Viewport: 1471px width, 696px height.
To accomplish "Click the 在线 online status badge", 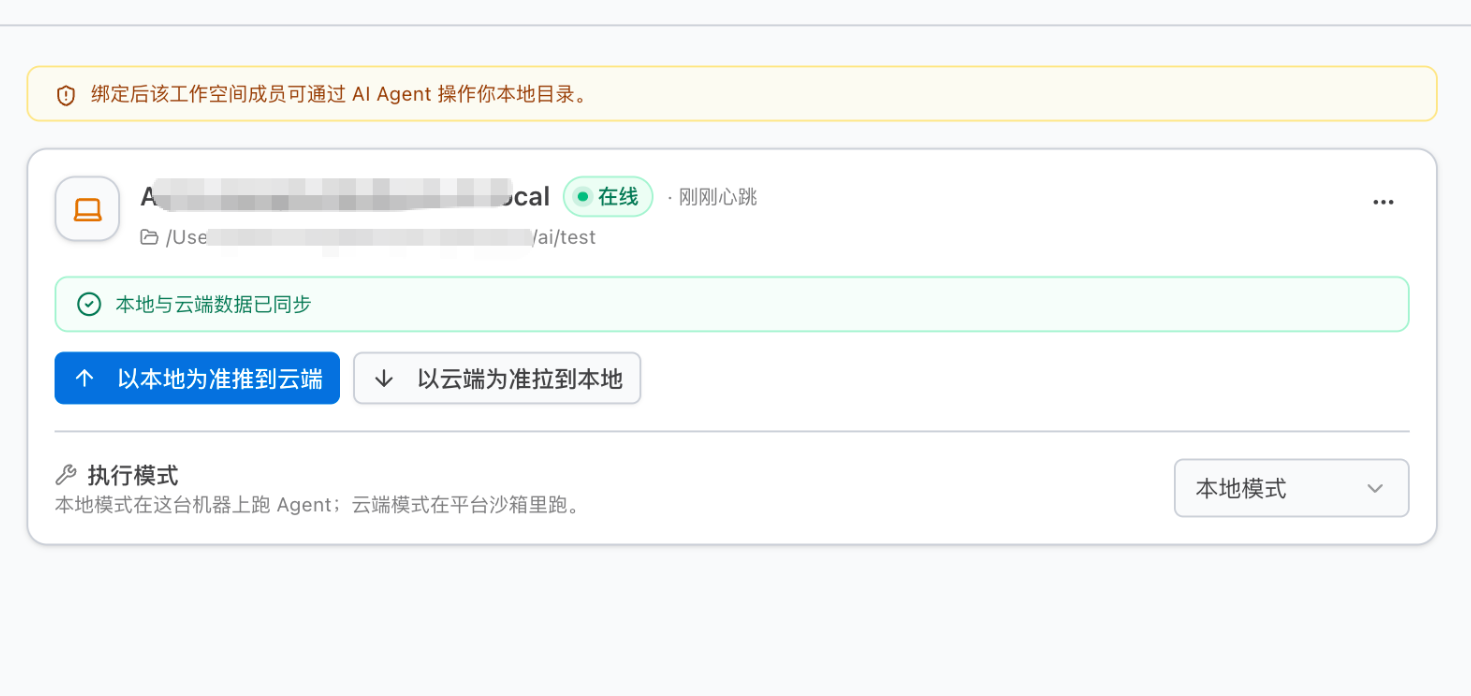I will click(x=608, y=197).
